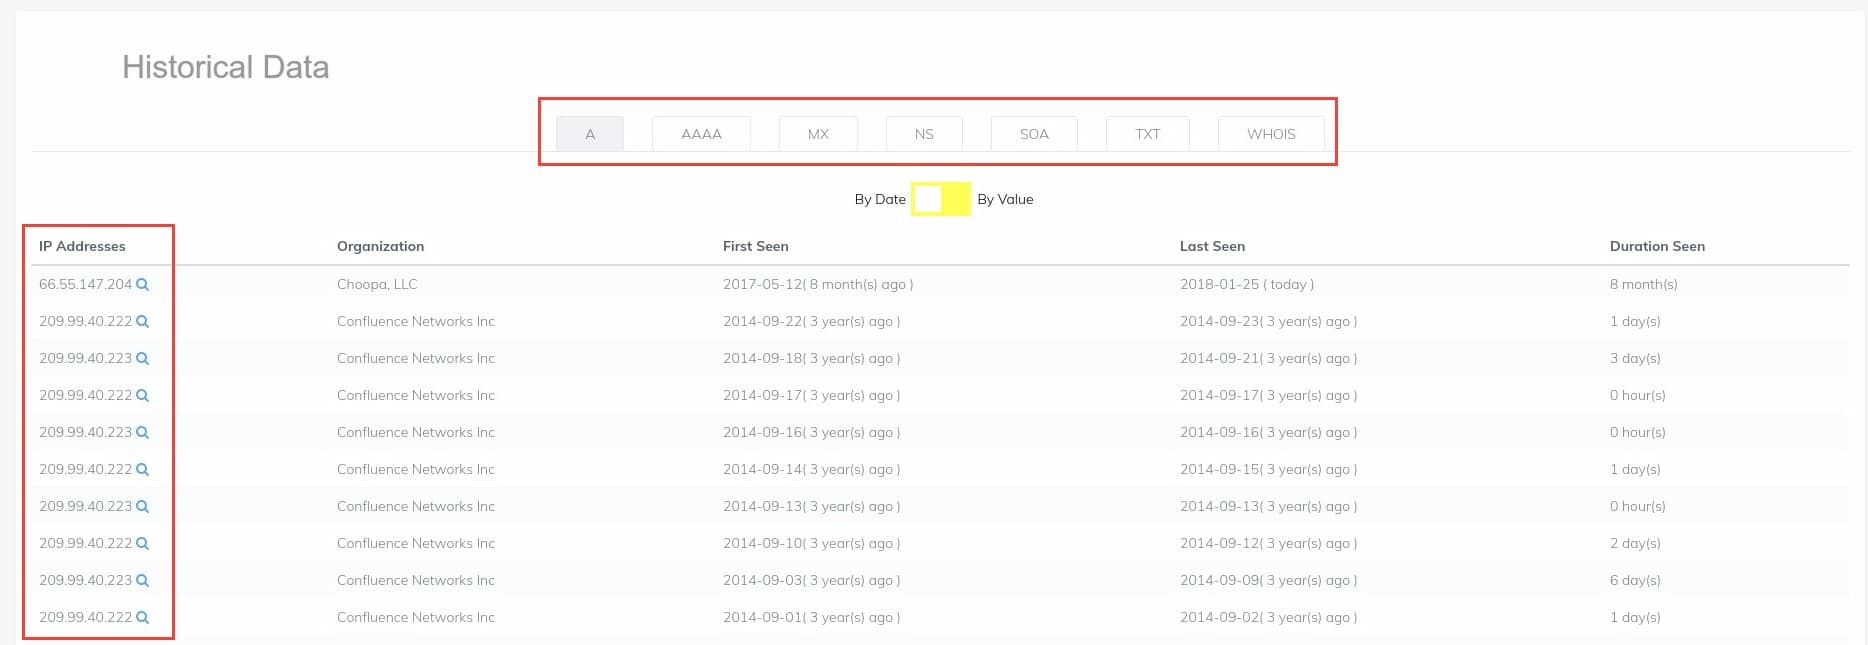Viewport: 1868px width, 645px height.
Task: Click Confluence Networks Inc in the 2014-09-01 row
Action: (x=416, y=617)
